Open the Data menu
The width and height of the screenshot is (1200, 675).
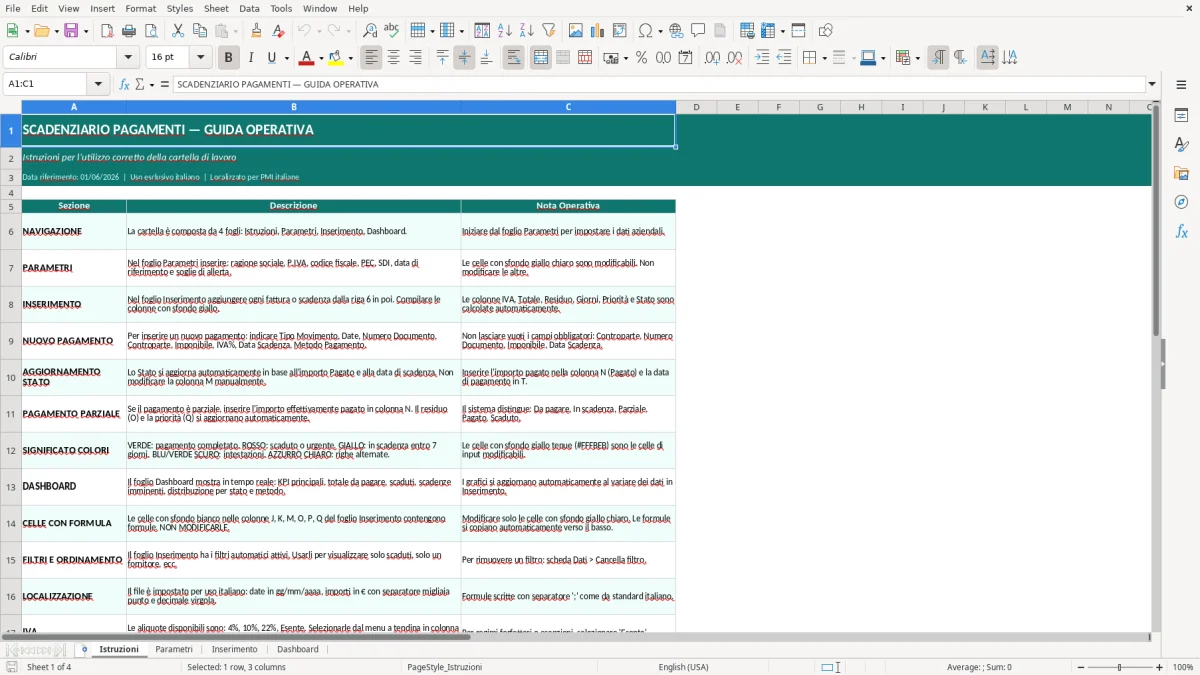pyautogui.click(x=249, y=8)
